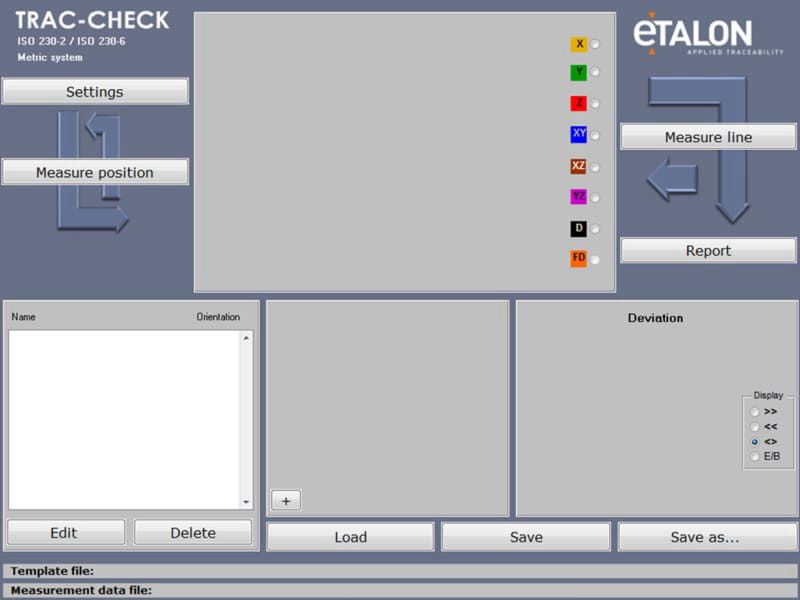Add a new item with plus button
The image size is (800, 600).
point(286,501)
